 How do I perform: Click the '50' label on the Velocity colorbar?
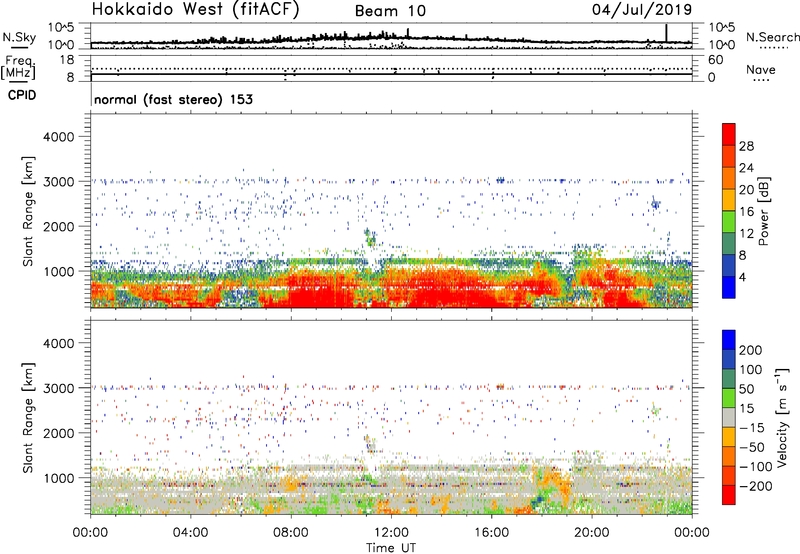tap(746, 389)
